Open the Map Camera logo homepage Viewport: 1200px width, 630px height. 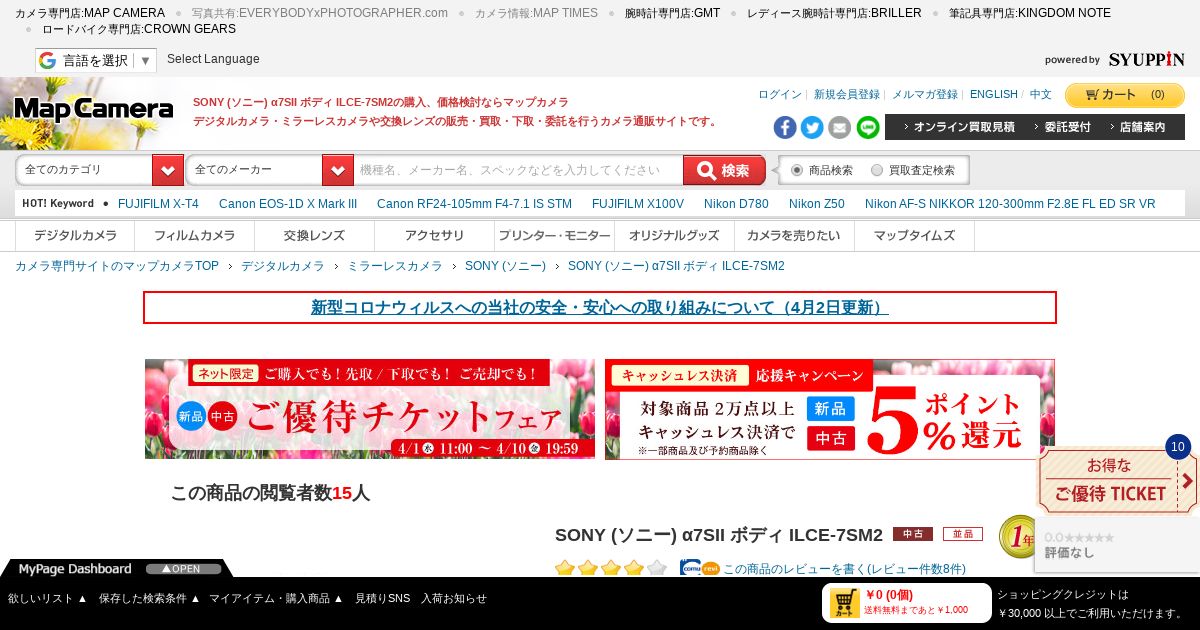pyautogui.click(x=93, y=110)
